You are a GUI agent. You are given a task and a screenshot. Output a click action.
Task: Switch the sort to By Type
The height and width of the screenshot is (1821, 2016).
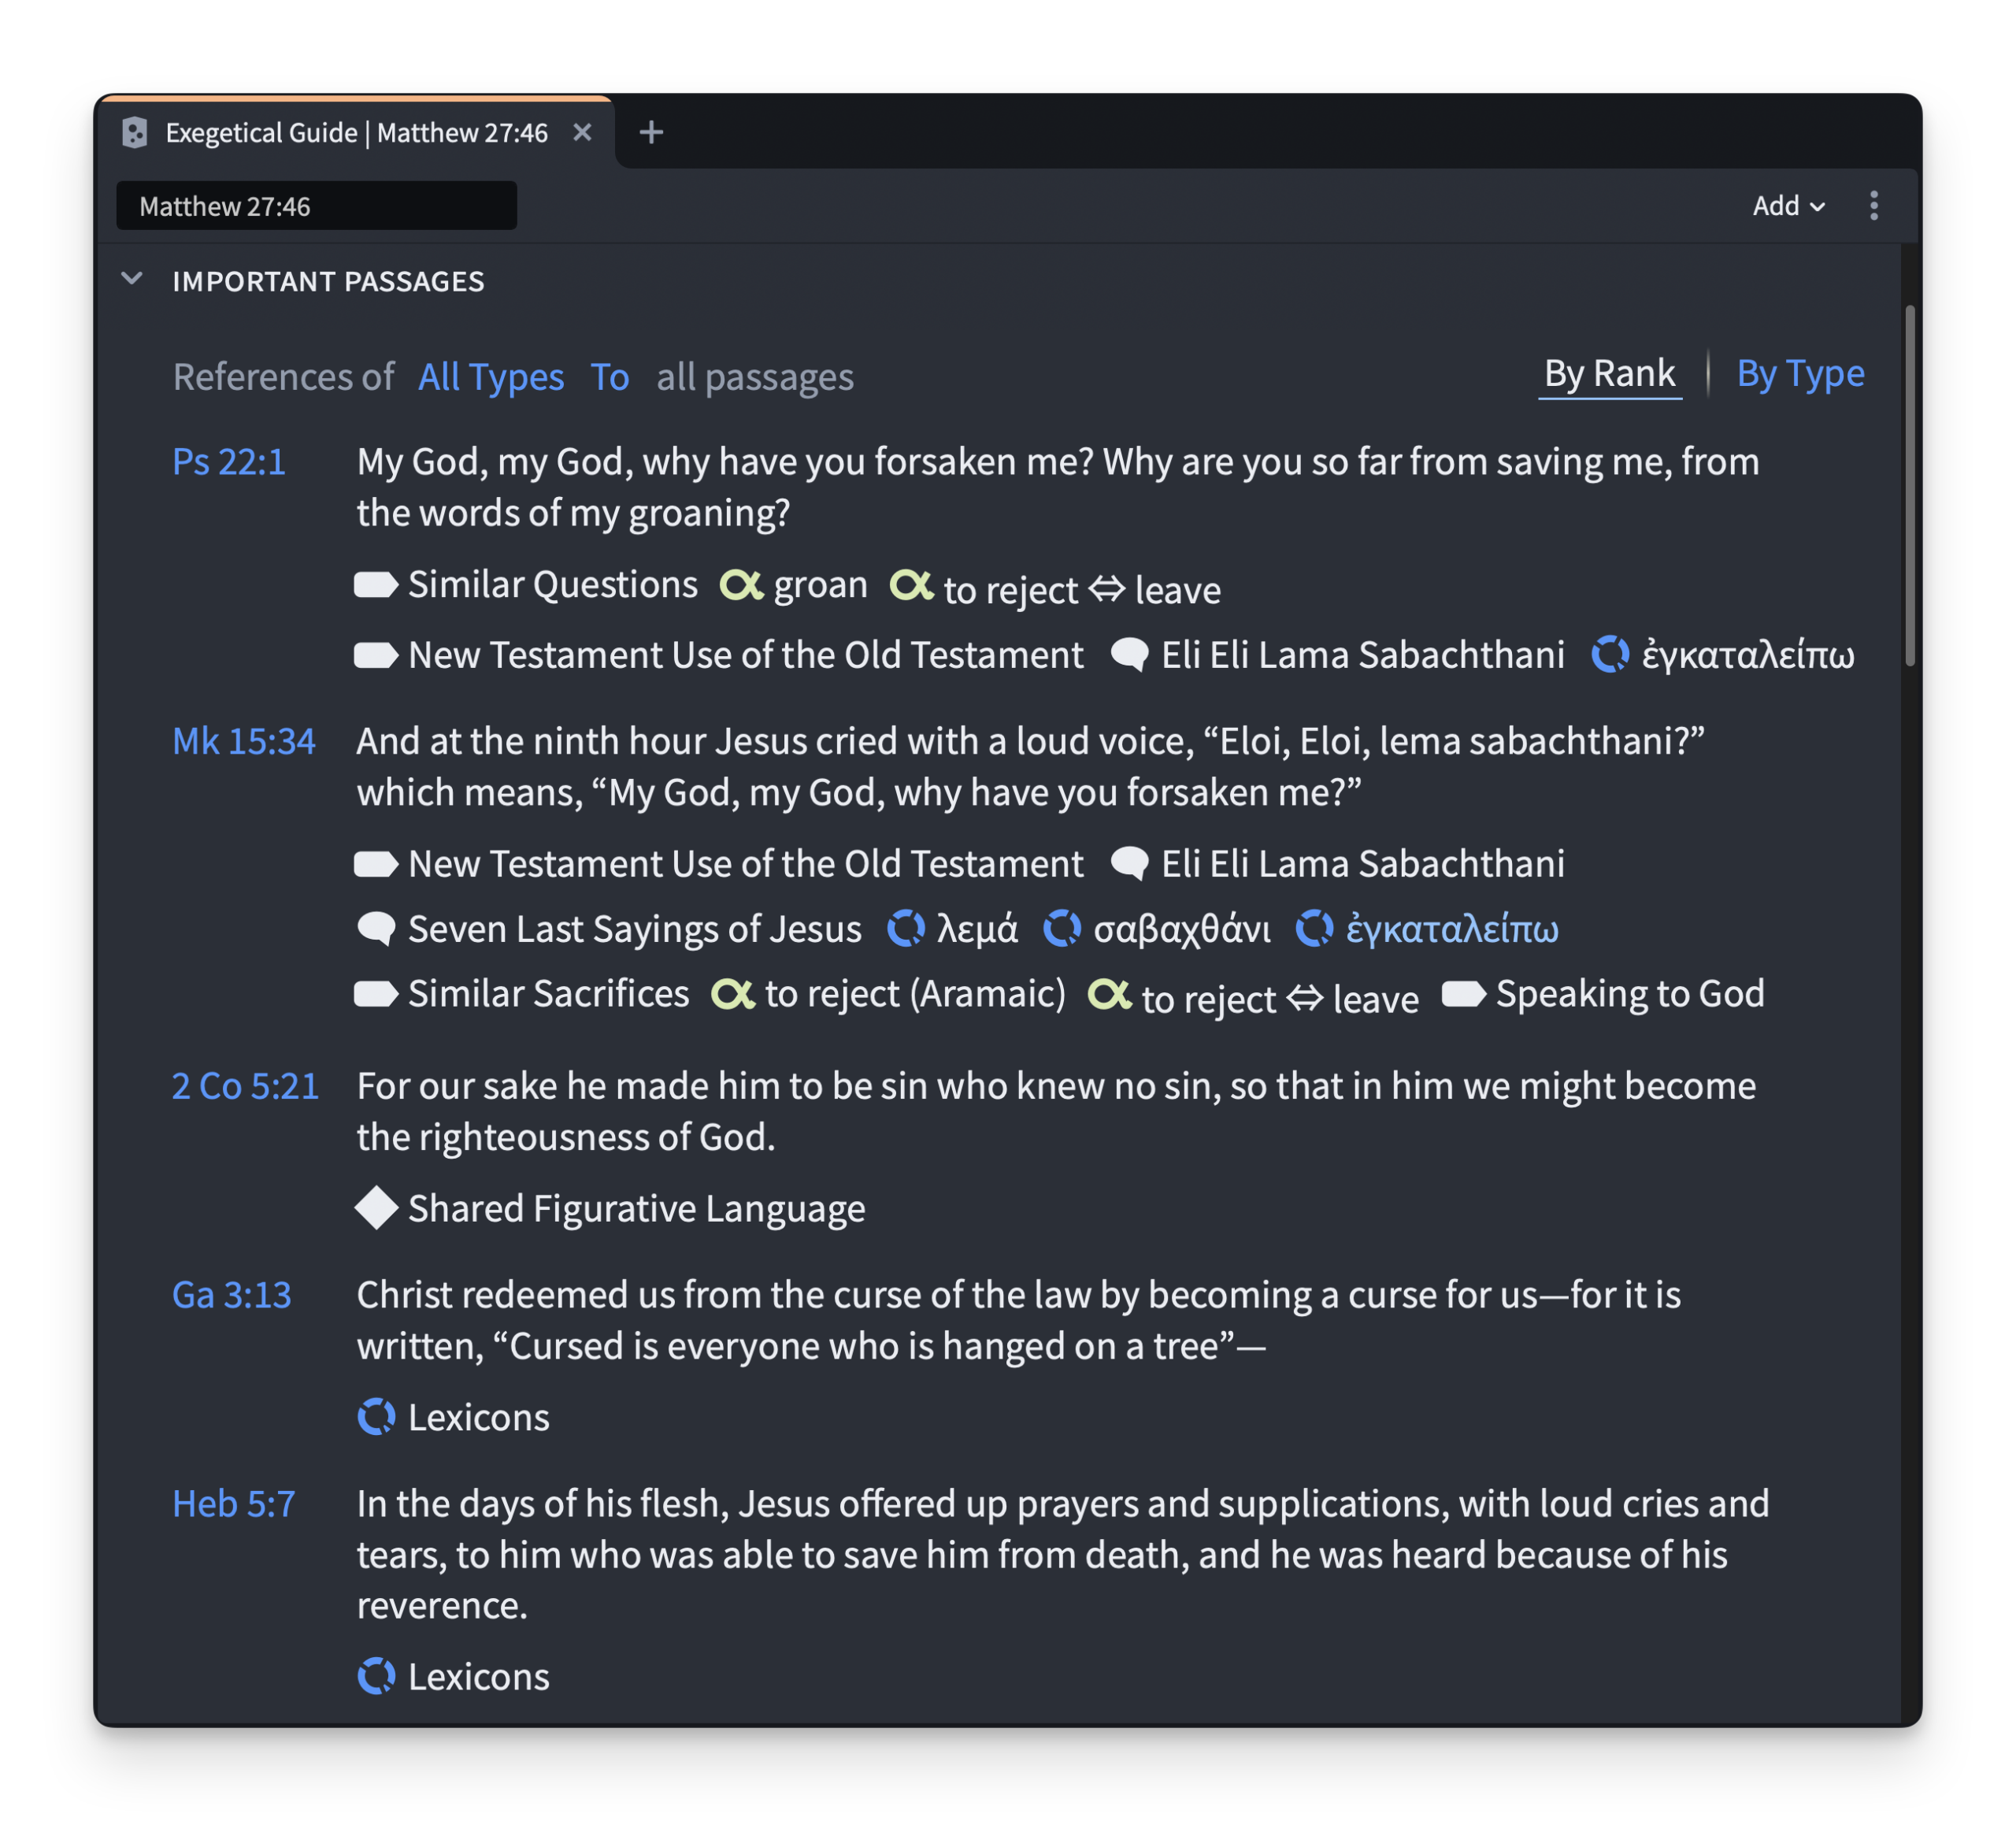coord(1799,374)
